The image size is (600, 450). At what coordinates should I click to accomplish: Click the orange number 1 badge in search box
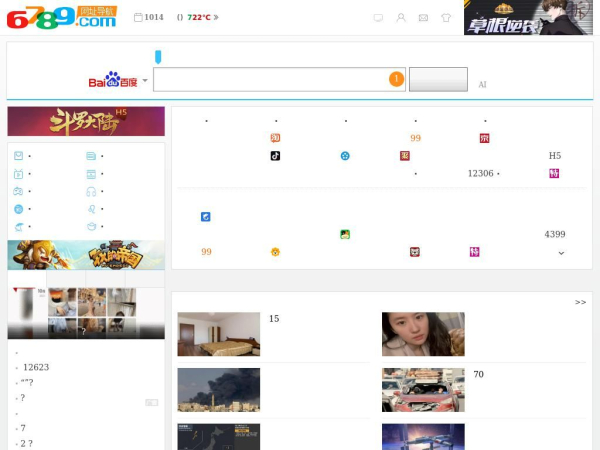396,79
